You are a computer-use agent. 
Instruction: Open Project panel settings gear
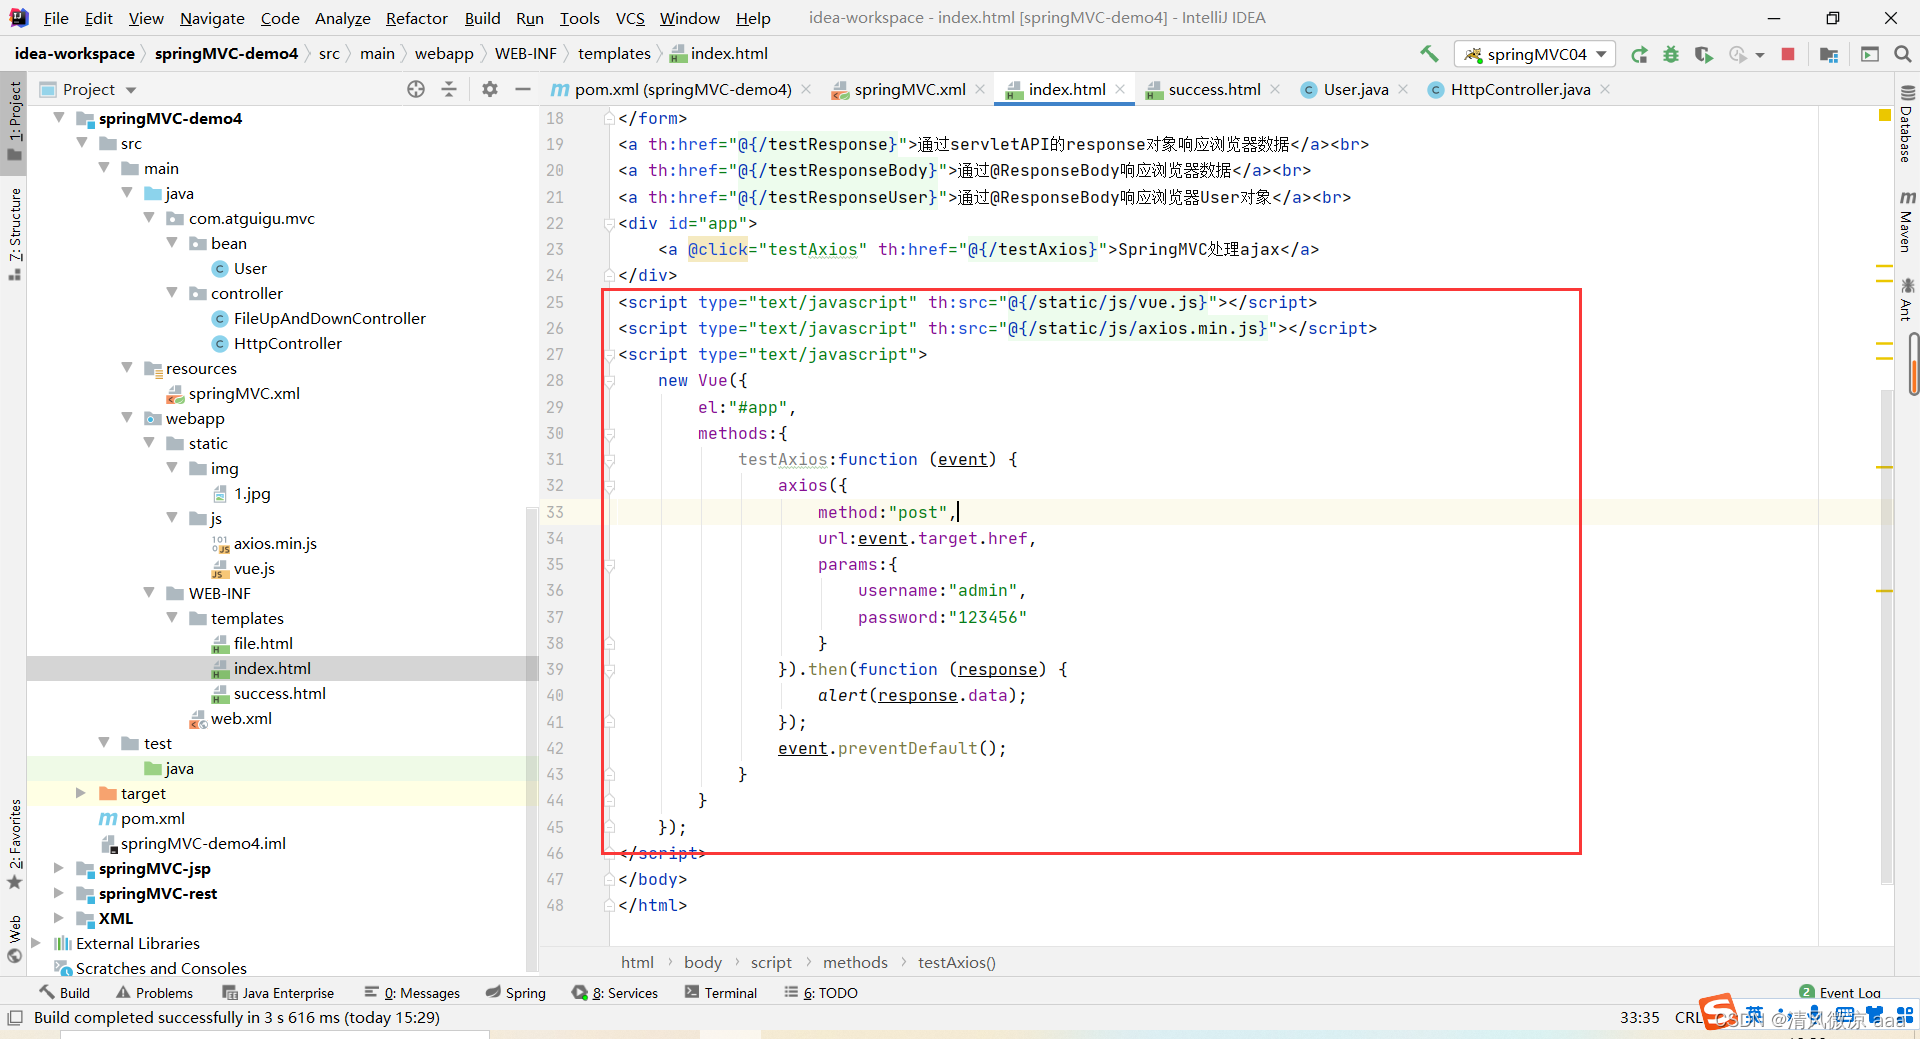pos(489,89)
